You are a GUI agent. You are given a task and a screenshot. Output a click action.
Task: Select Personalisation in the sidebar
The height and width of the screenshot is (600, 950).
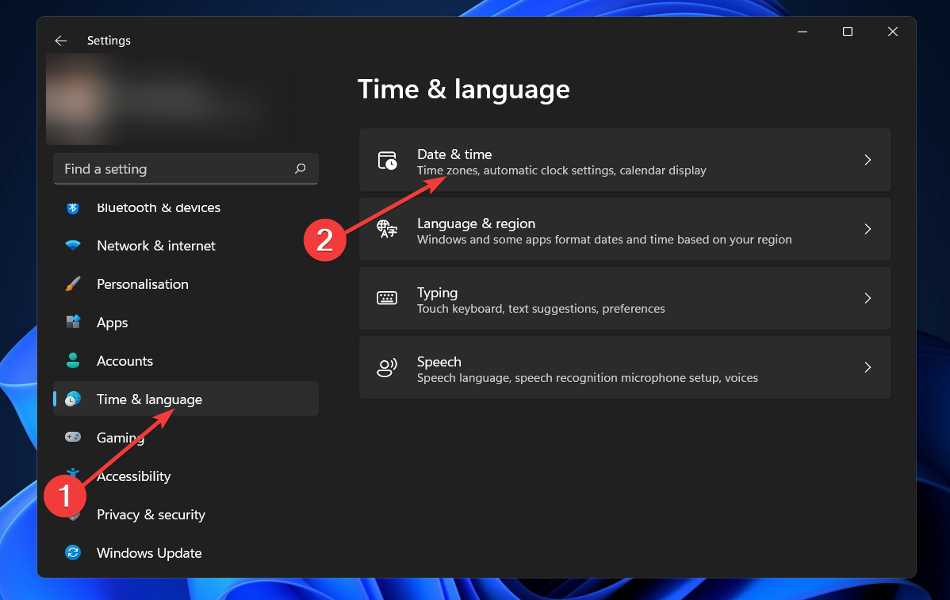point(185,284)
